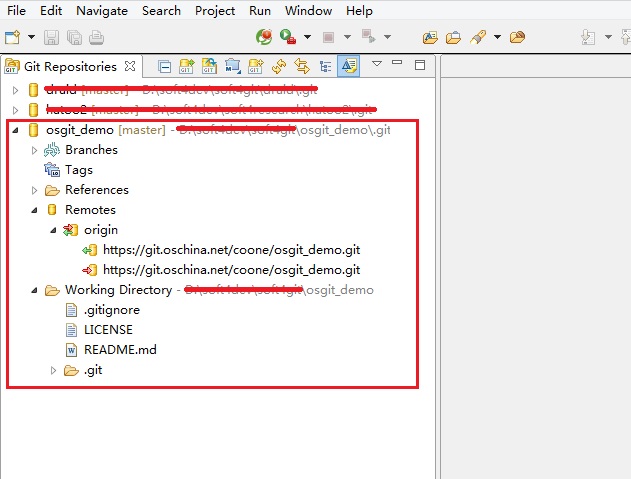Click the Debug icon in main toolbar
631x479 pixels.
(x=264, y=37)
